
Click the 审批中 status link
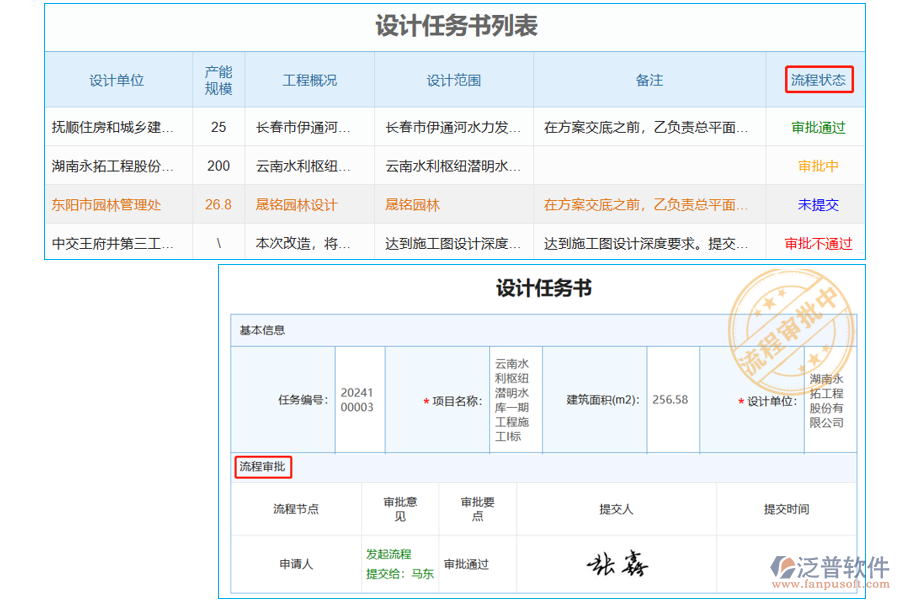pyautogui.click(x=817, y=166)
